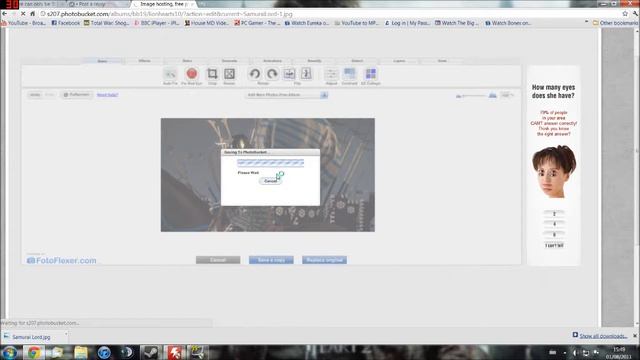The image size is (640, 360).
Task: Bookmark this page with the star icon
Action: click(625, 13)
